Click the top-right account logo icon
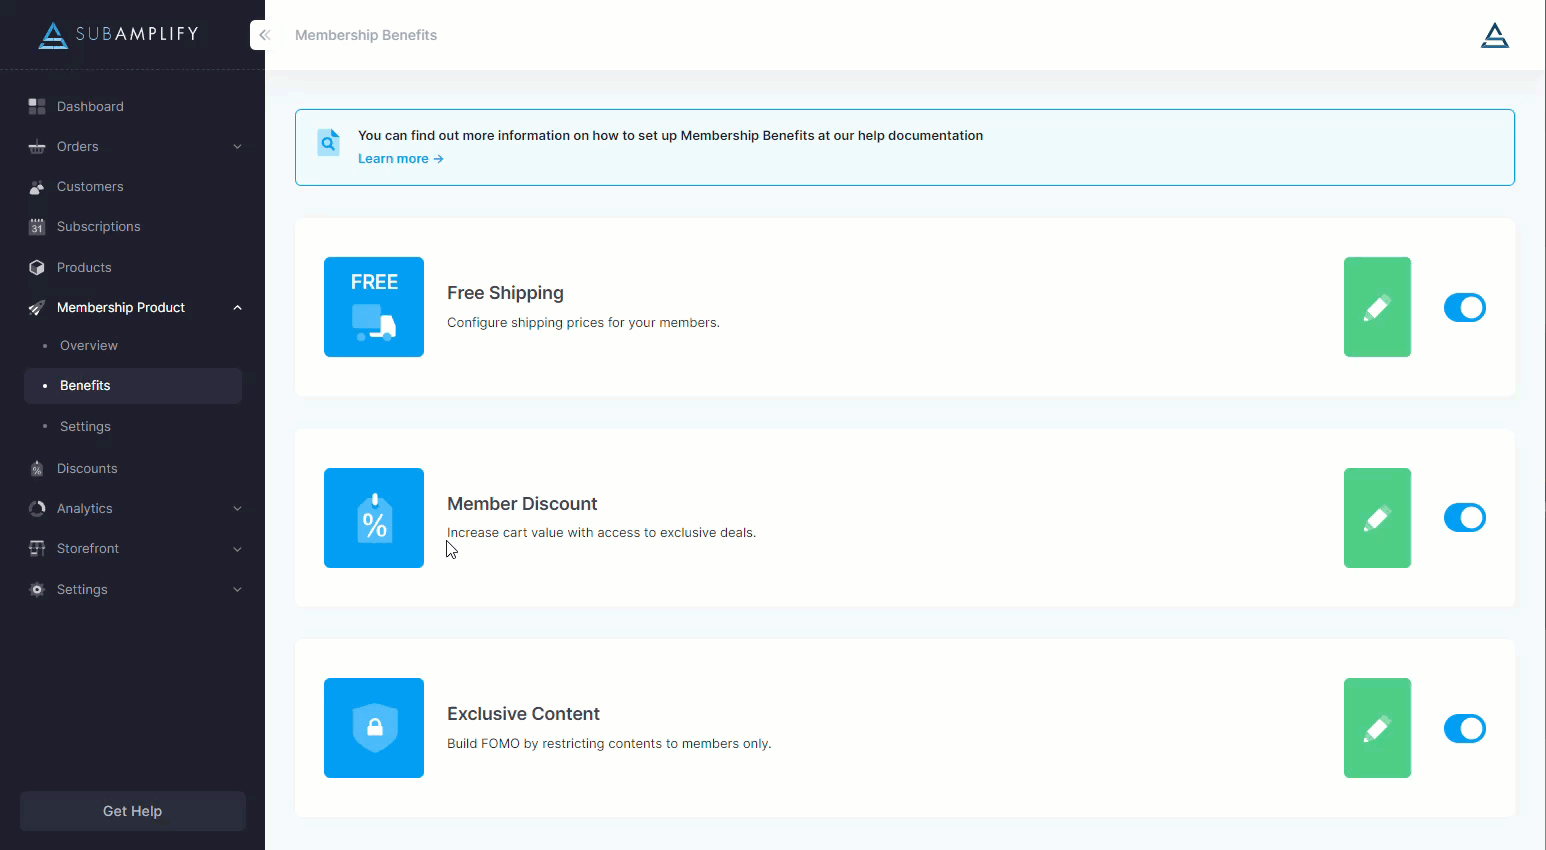The image size is (1546, 850). tap(1495, 35)
